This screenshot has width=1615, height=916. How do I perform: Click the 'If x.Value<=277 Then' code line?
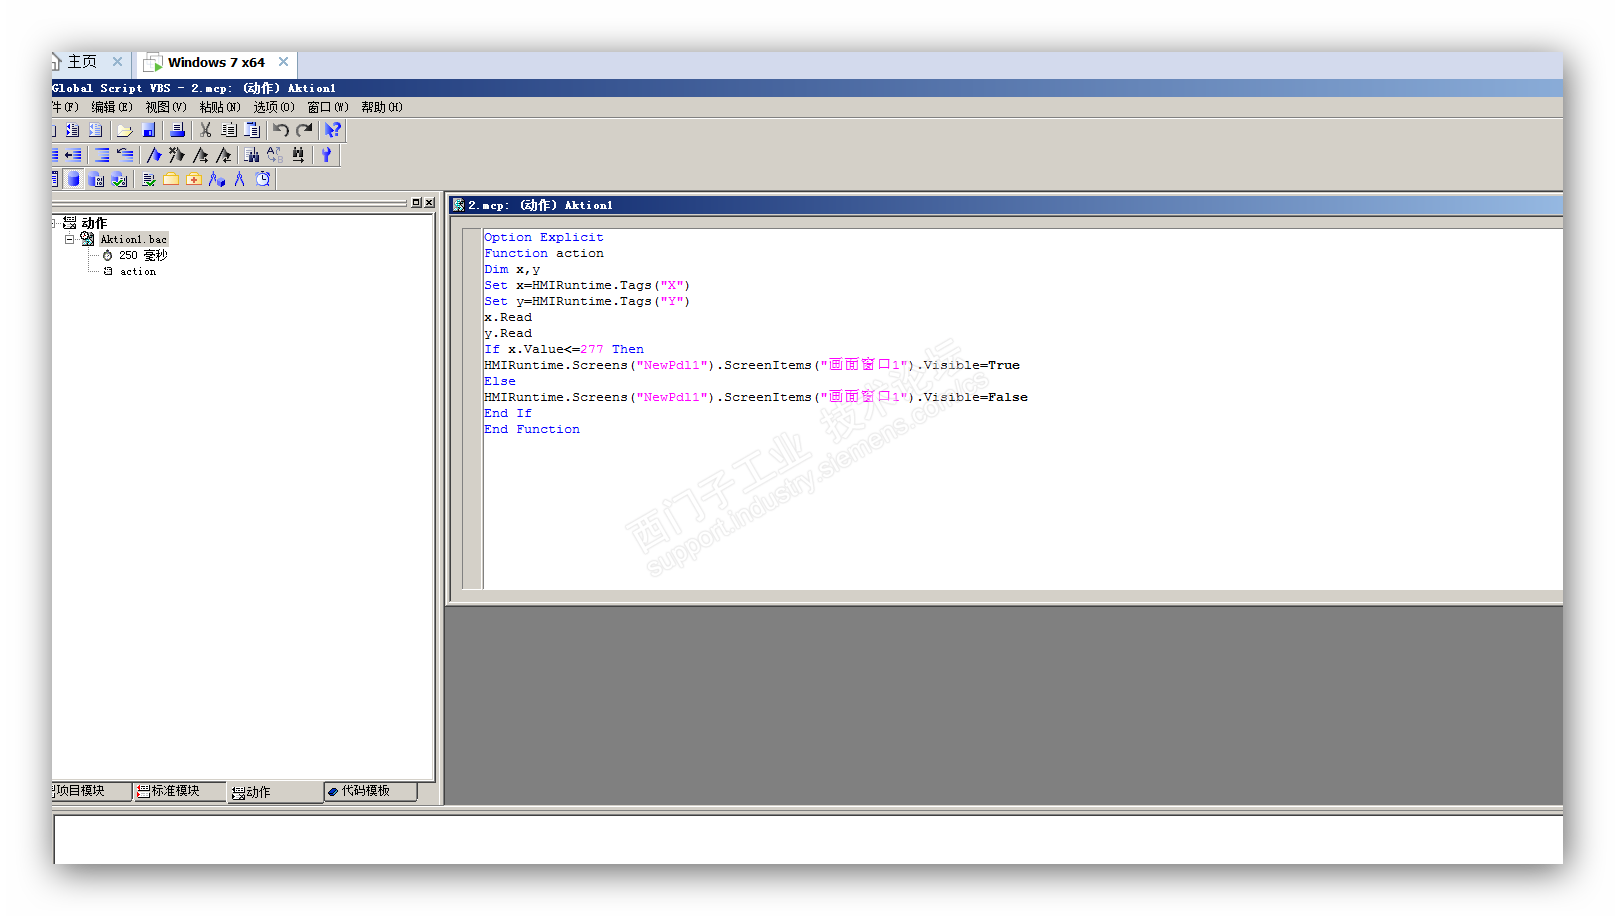point(564,350)
